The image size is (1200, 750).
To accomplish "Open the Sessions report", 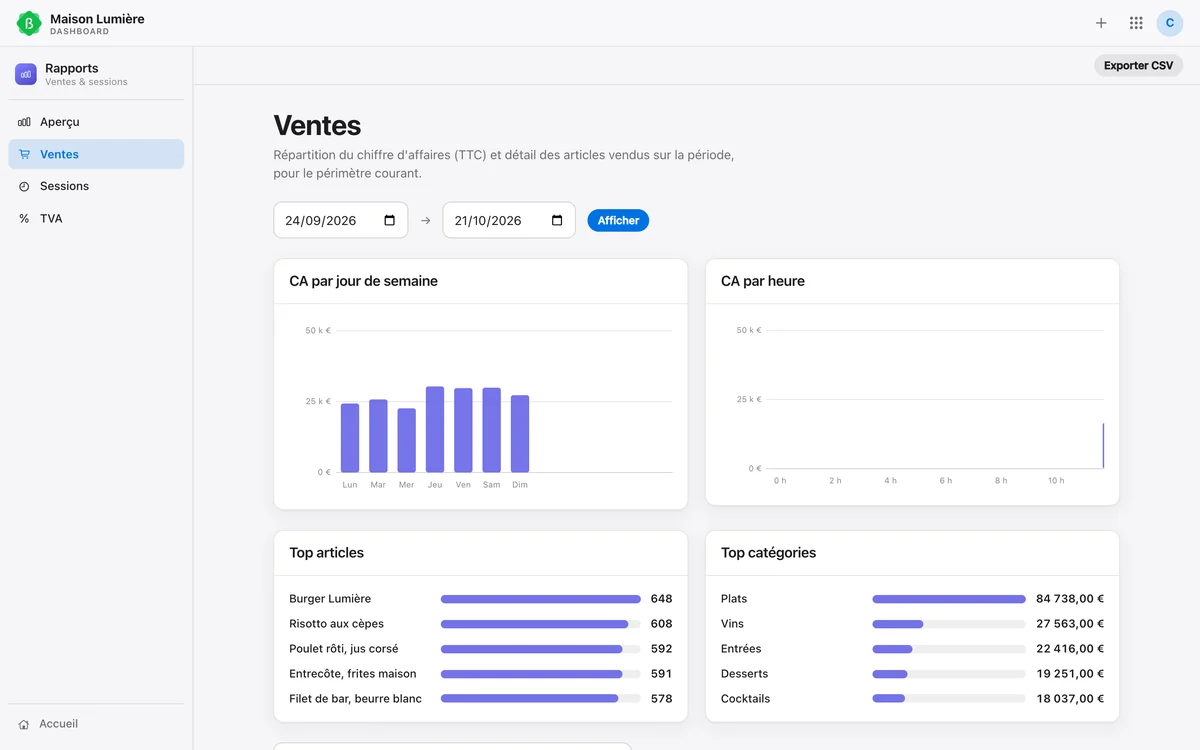I will point(96,186).
